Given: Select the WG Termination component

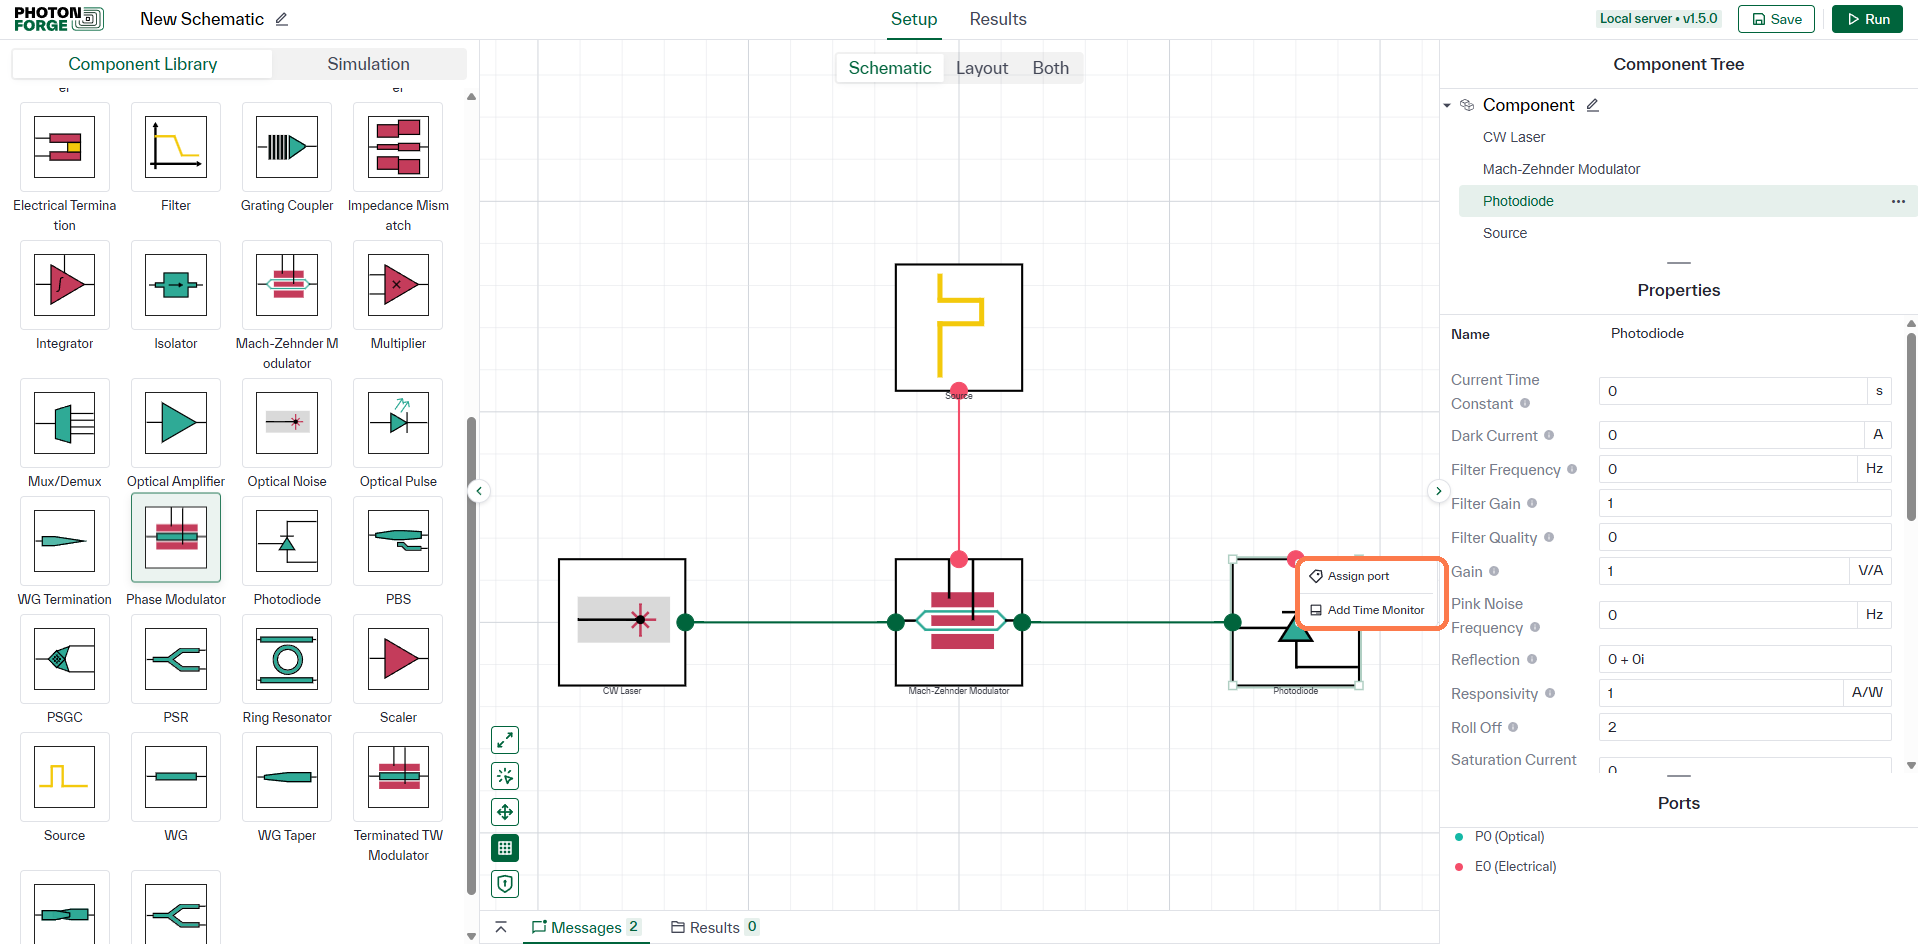Looking at the screenshot, I should [64, 541].
